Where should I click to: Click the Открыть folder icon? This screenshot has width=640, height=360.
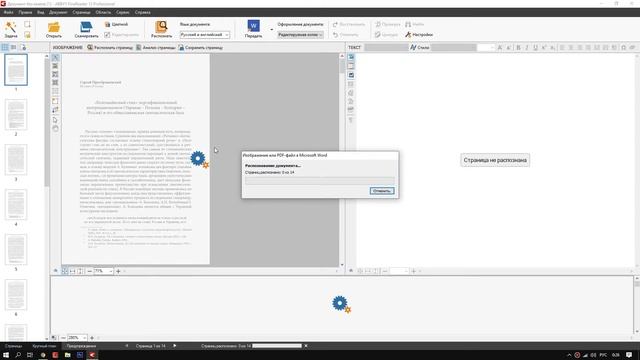53,27
